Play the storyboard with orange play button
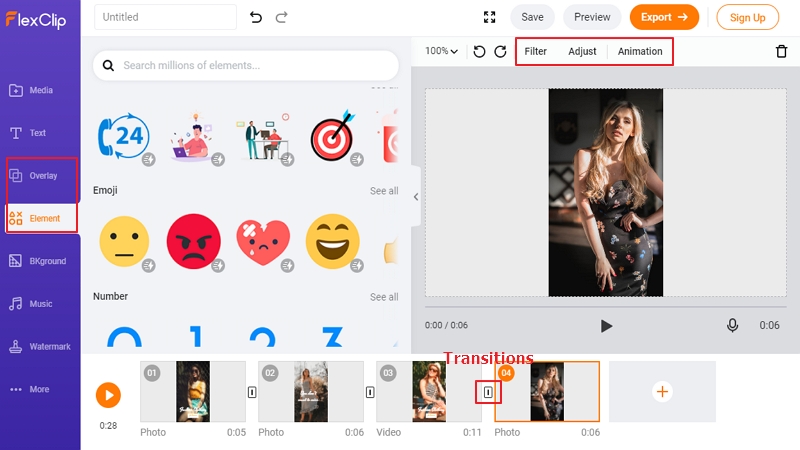This screenshot has width=800, height=450. point(108,395)
